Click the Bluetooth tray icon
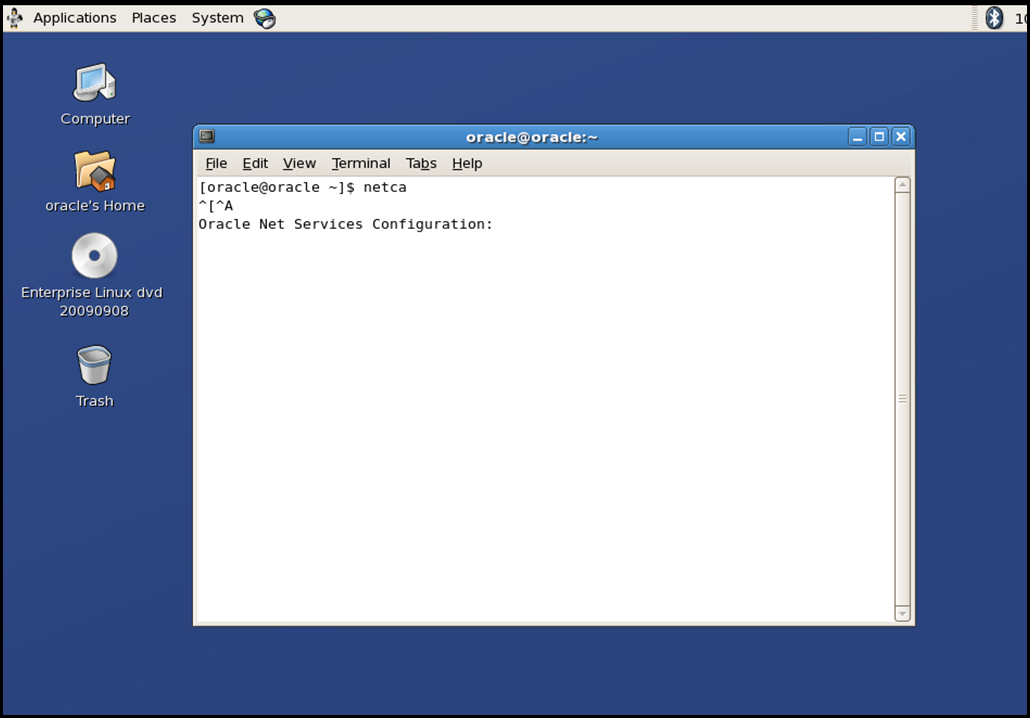The width and height of the screenshot is (1030, 718). coord(994,18)
